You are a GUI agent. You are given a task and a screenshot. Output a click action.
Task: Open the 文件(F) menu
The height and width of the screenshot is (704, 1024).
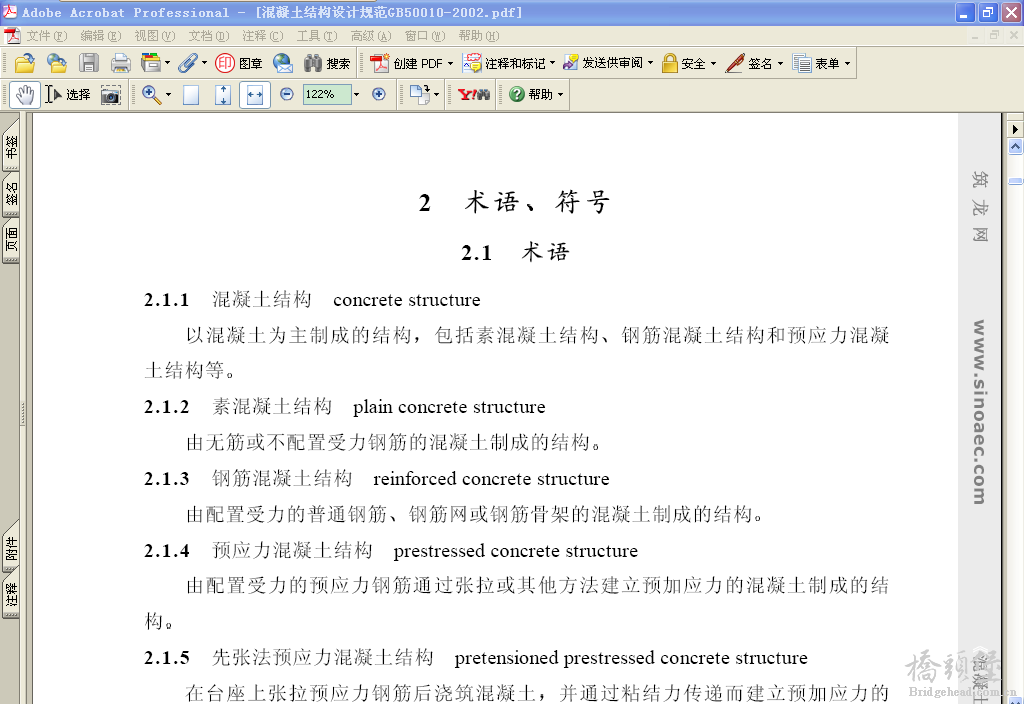click(46, 36)
